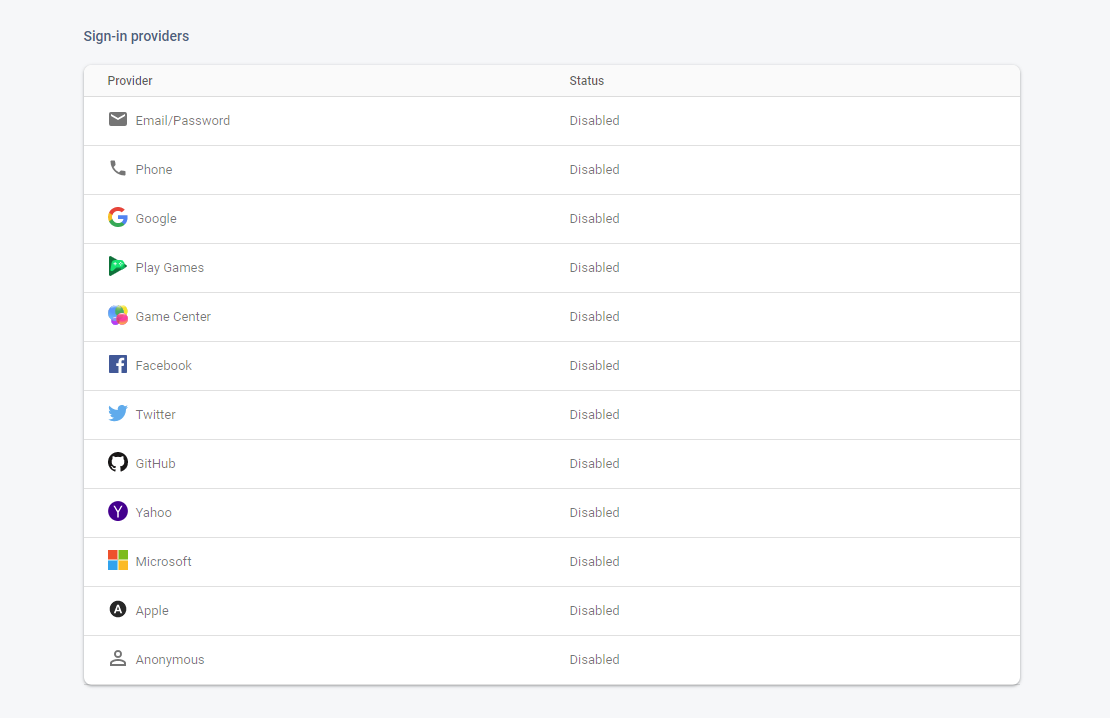The image size is (1110, 718).
Task: Click the Play Games icon
Action: [x=118, y=267]
